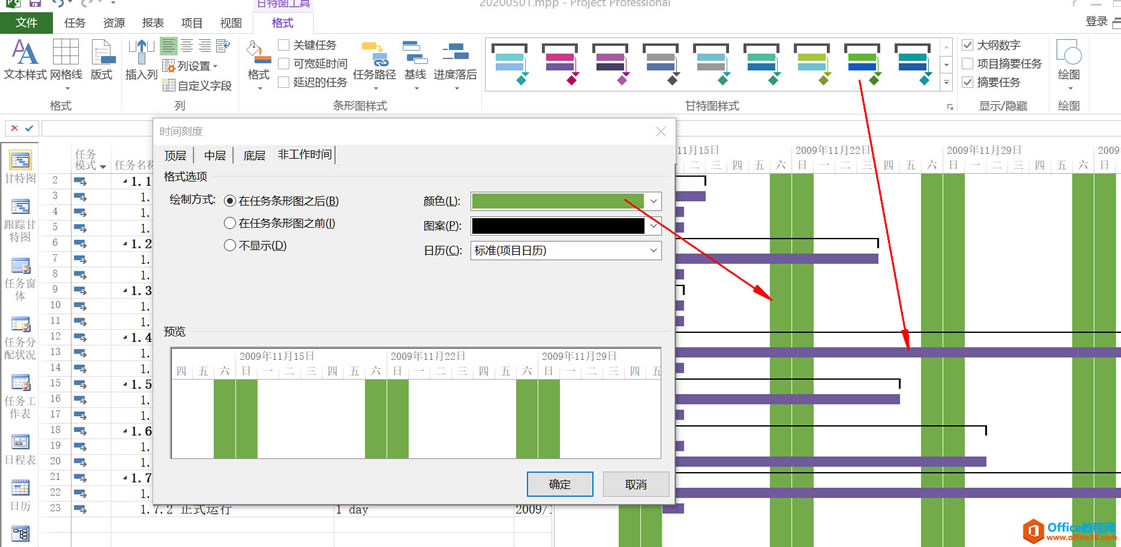Choose 在任务条形图之前 radio option

231,224
